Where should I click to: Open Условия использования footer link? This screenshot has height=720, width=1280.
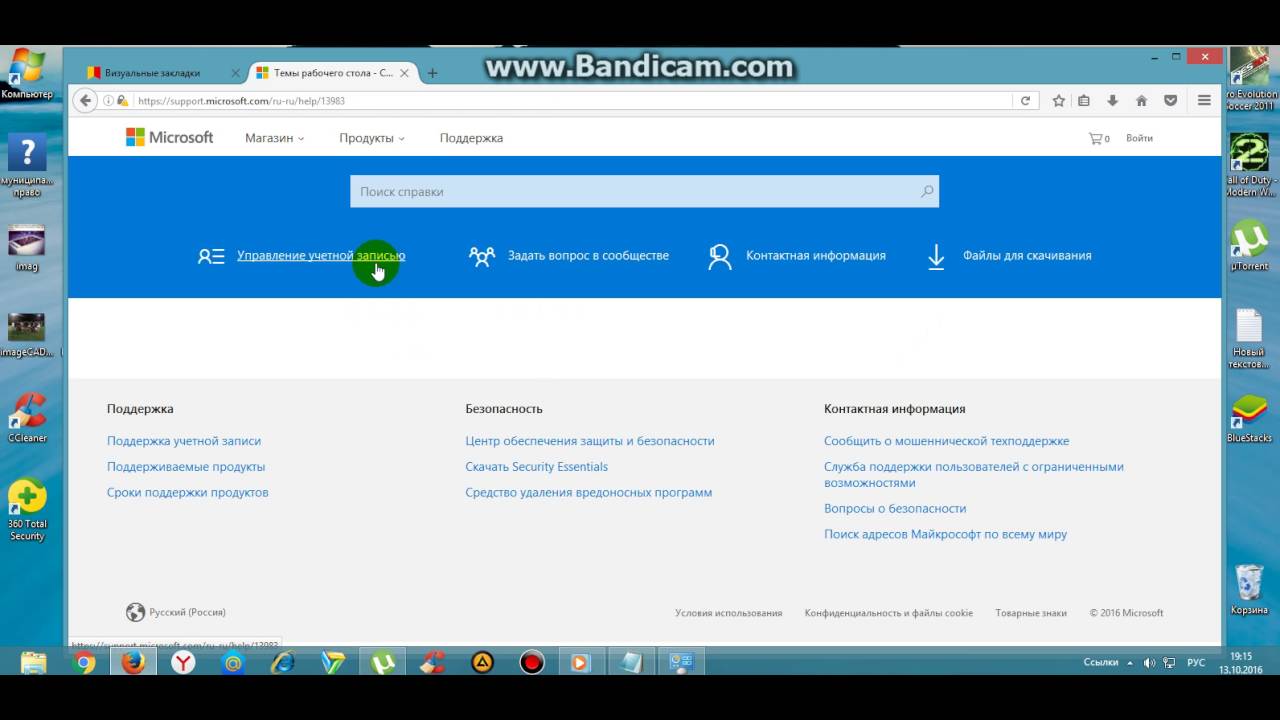[728, 613]
